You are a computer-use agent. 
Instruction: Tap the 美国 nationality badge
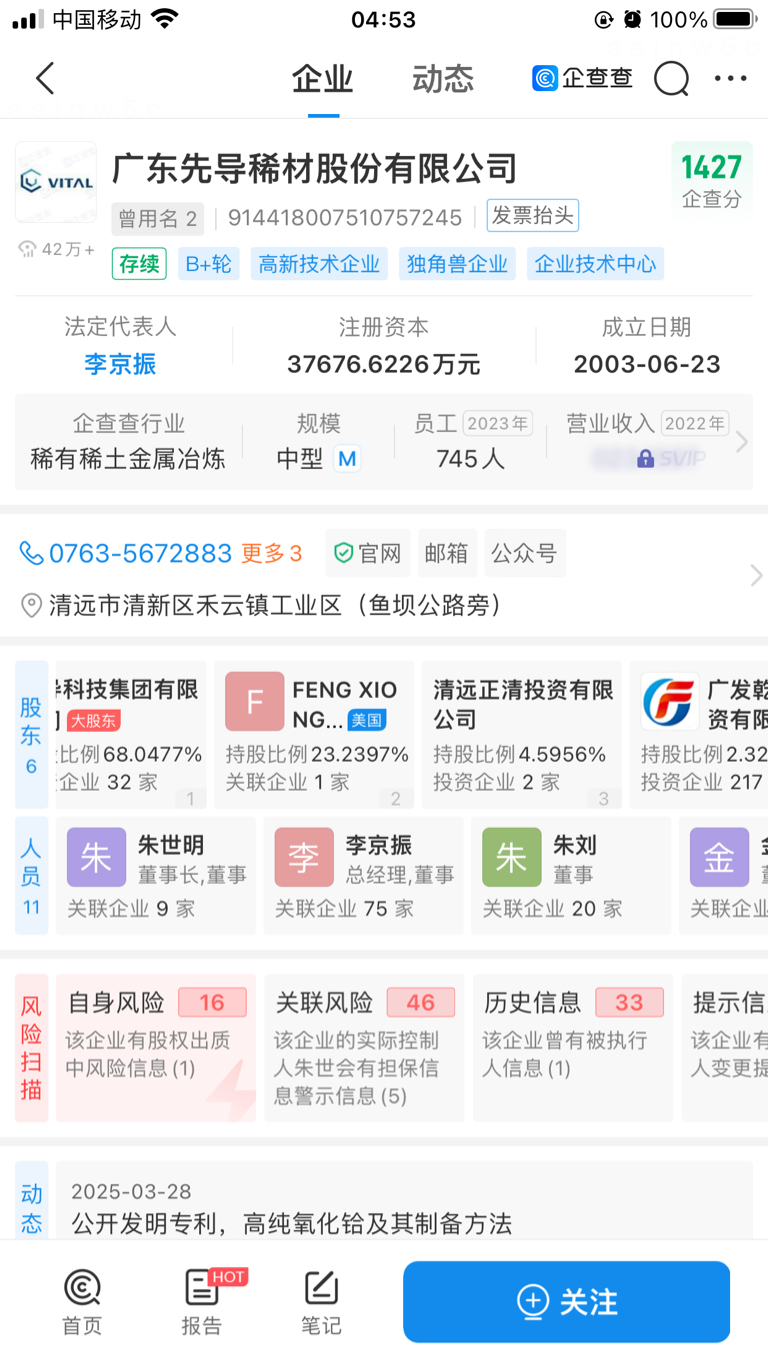coord(367,720)
